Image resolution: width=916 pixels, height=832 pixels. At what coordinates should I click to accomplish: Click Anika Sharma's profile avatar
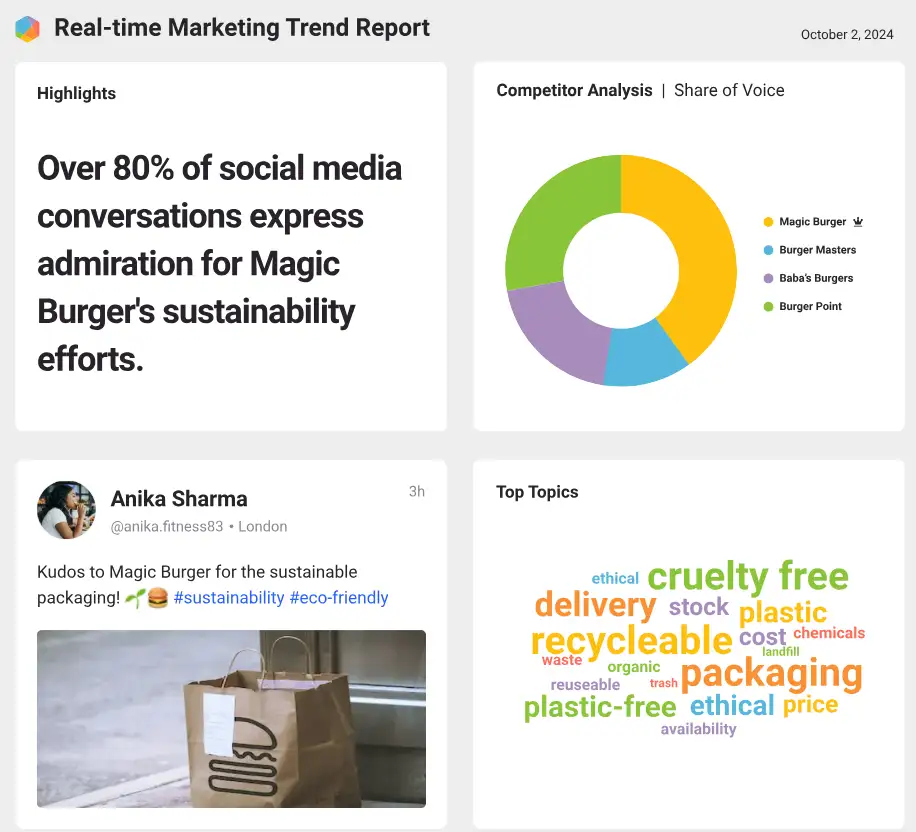(x=66, y=510)
